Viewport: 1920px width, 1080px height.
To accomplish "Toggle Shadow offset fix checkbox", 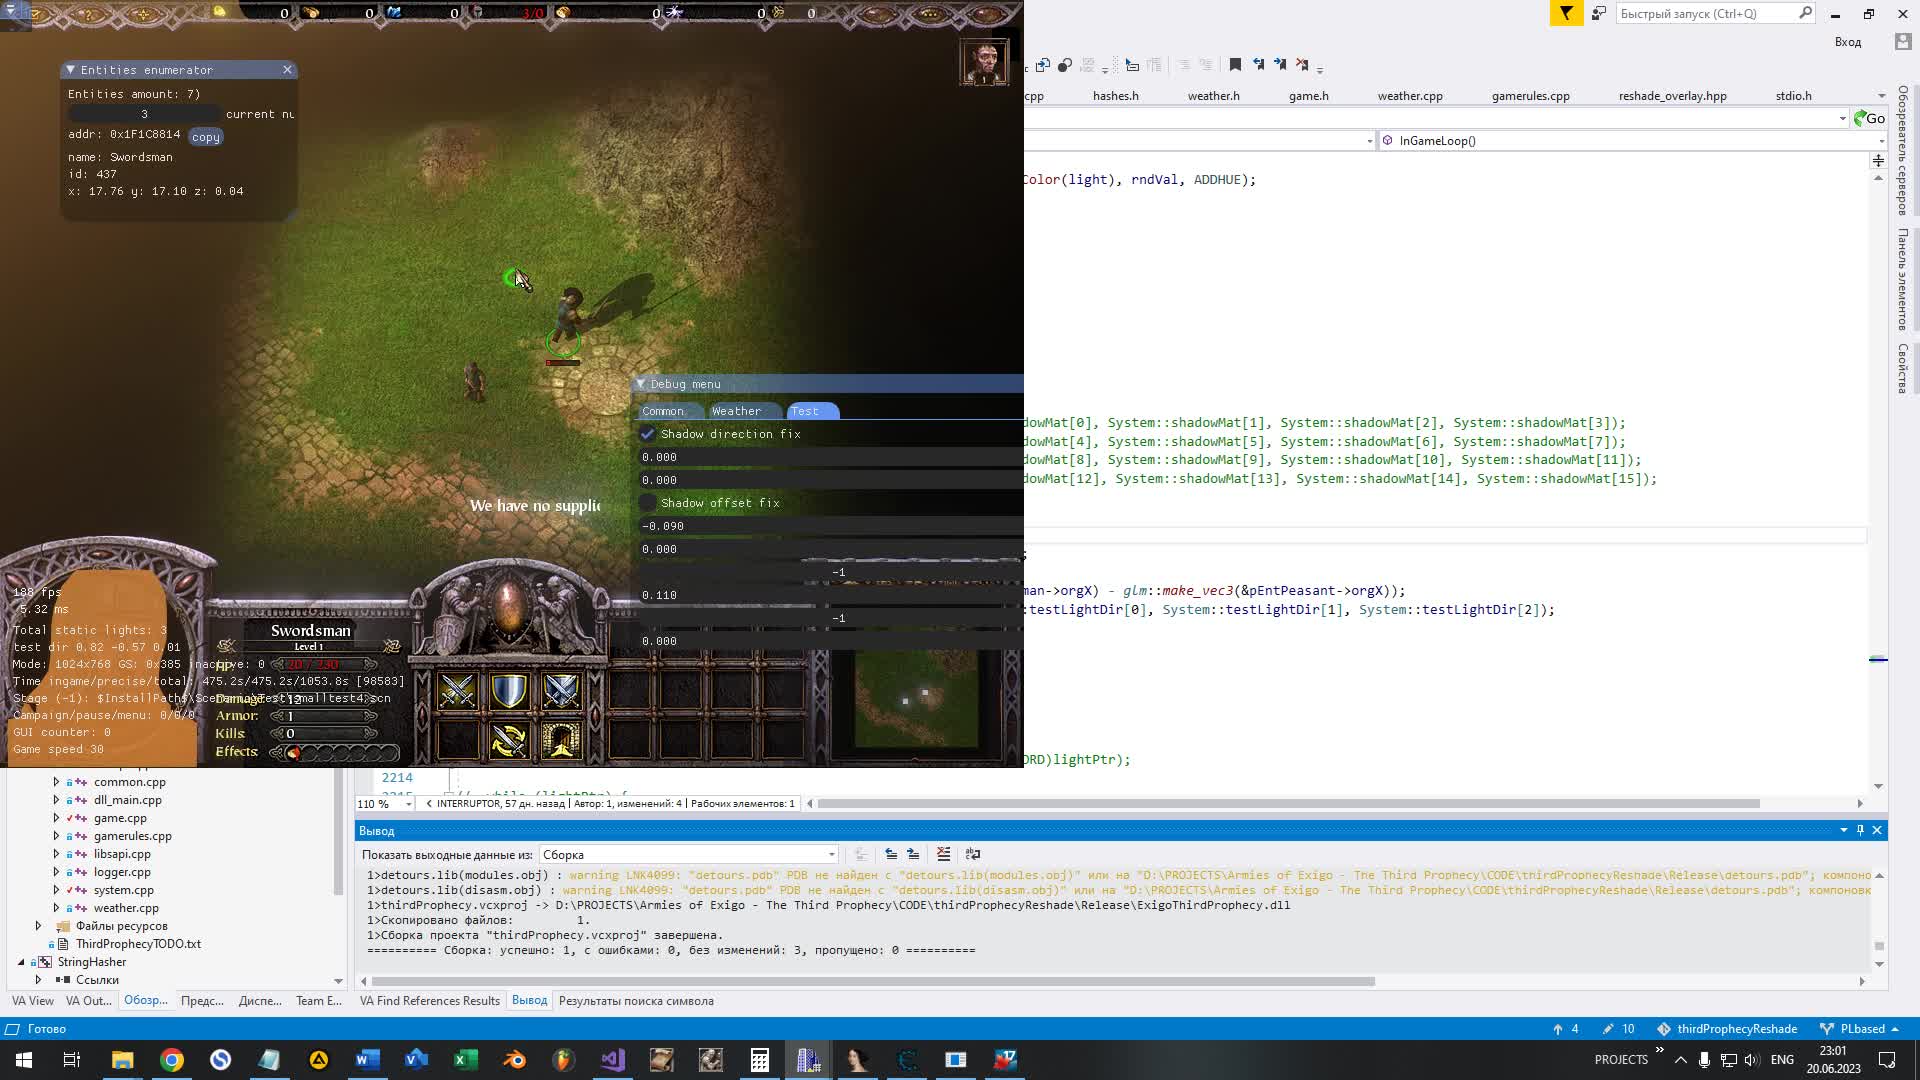I will pos(648,503).
